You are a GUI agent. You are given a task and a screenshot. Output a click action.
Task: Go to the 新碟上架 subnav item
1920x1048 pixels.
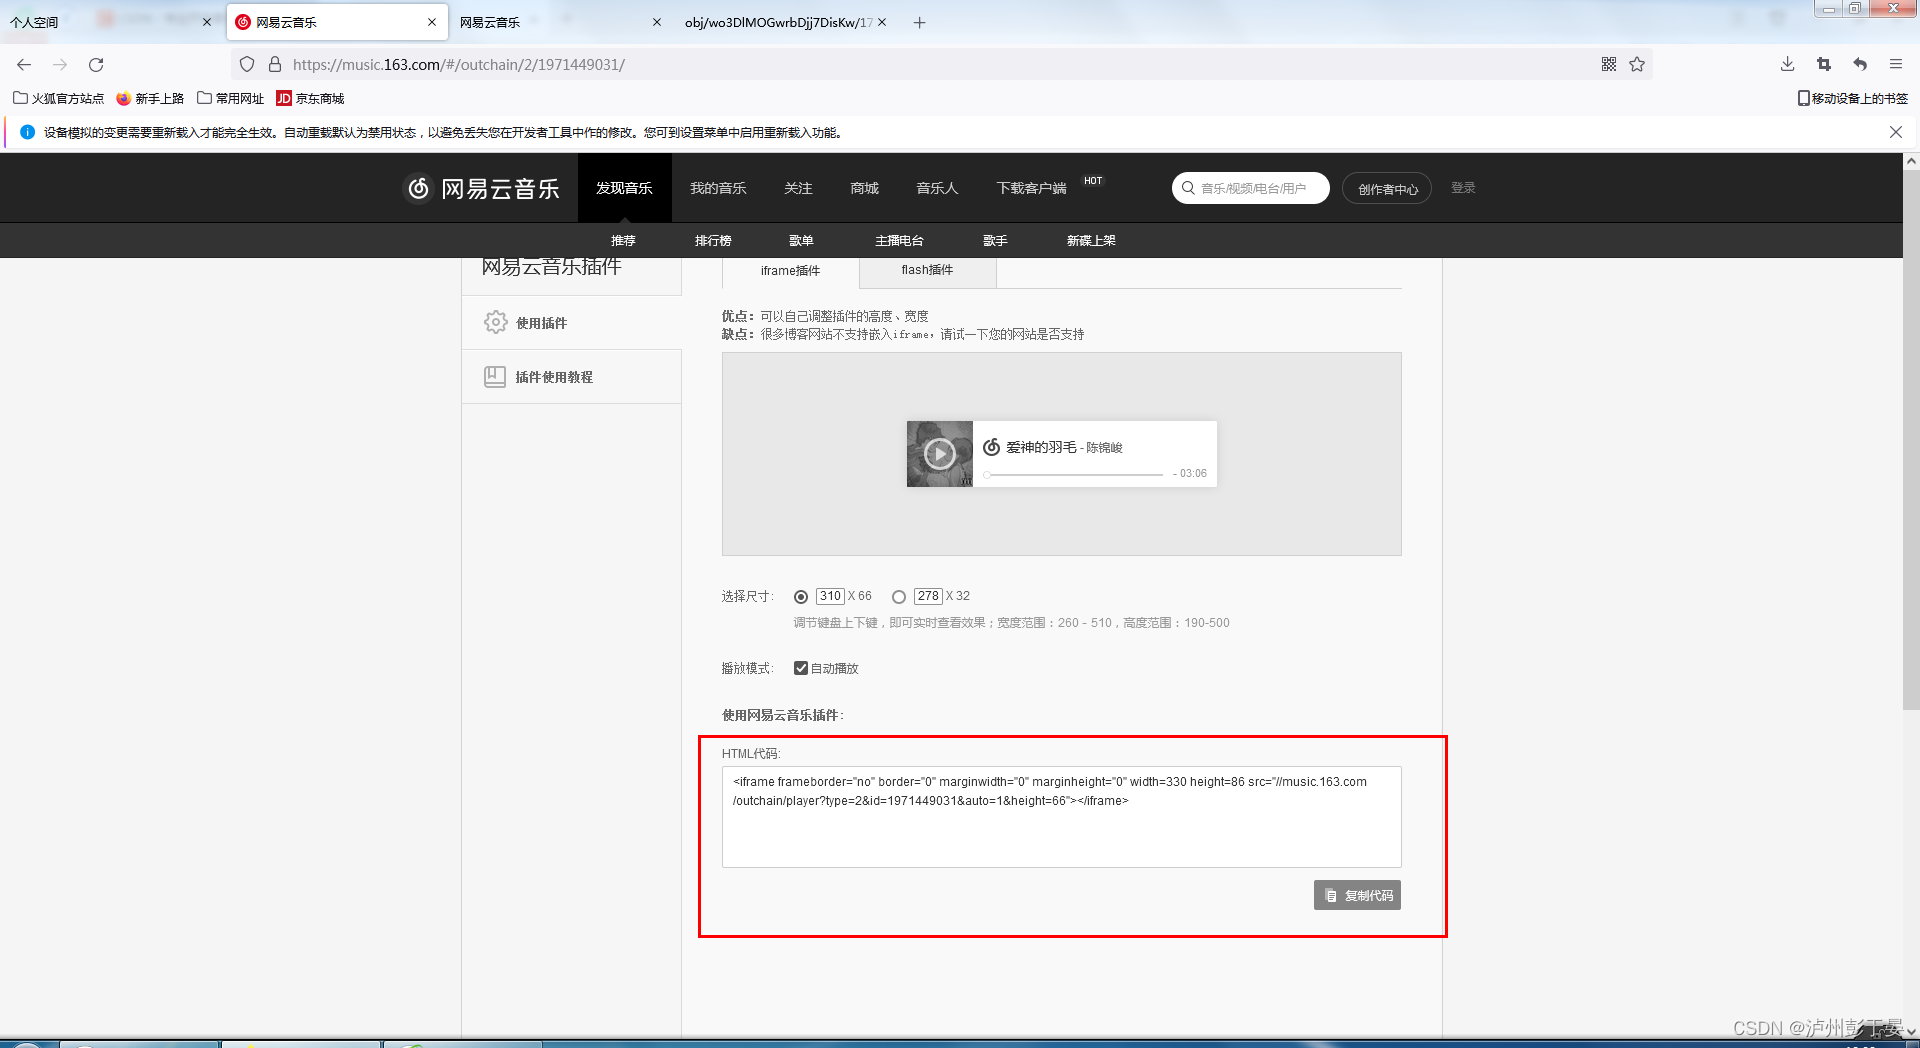click(x=1091, y=240)
